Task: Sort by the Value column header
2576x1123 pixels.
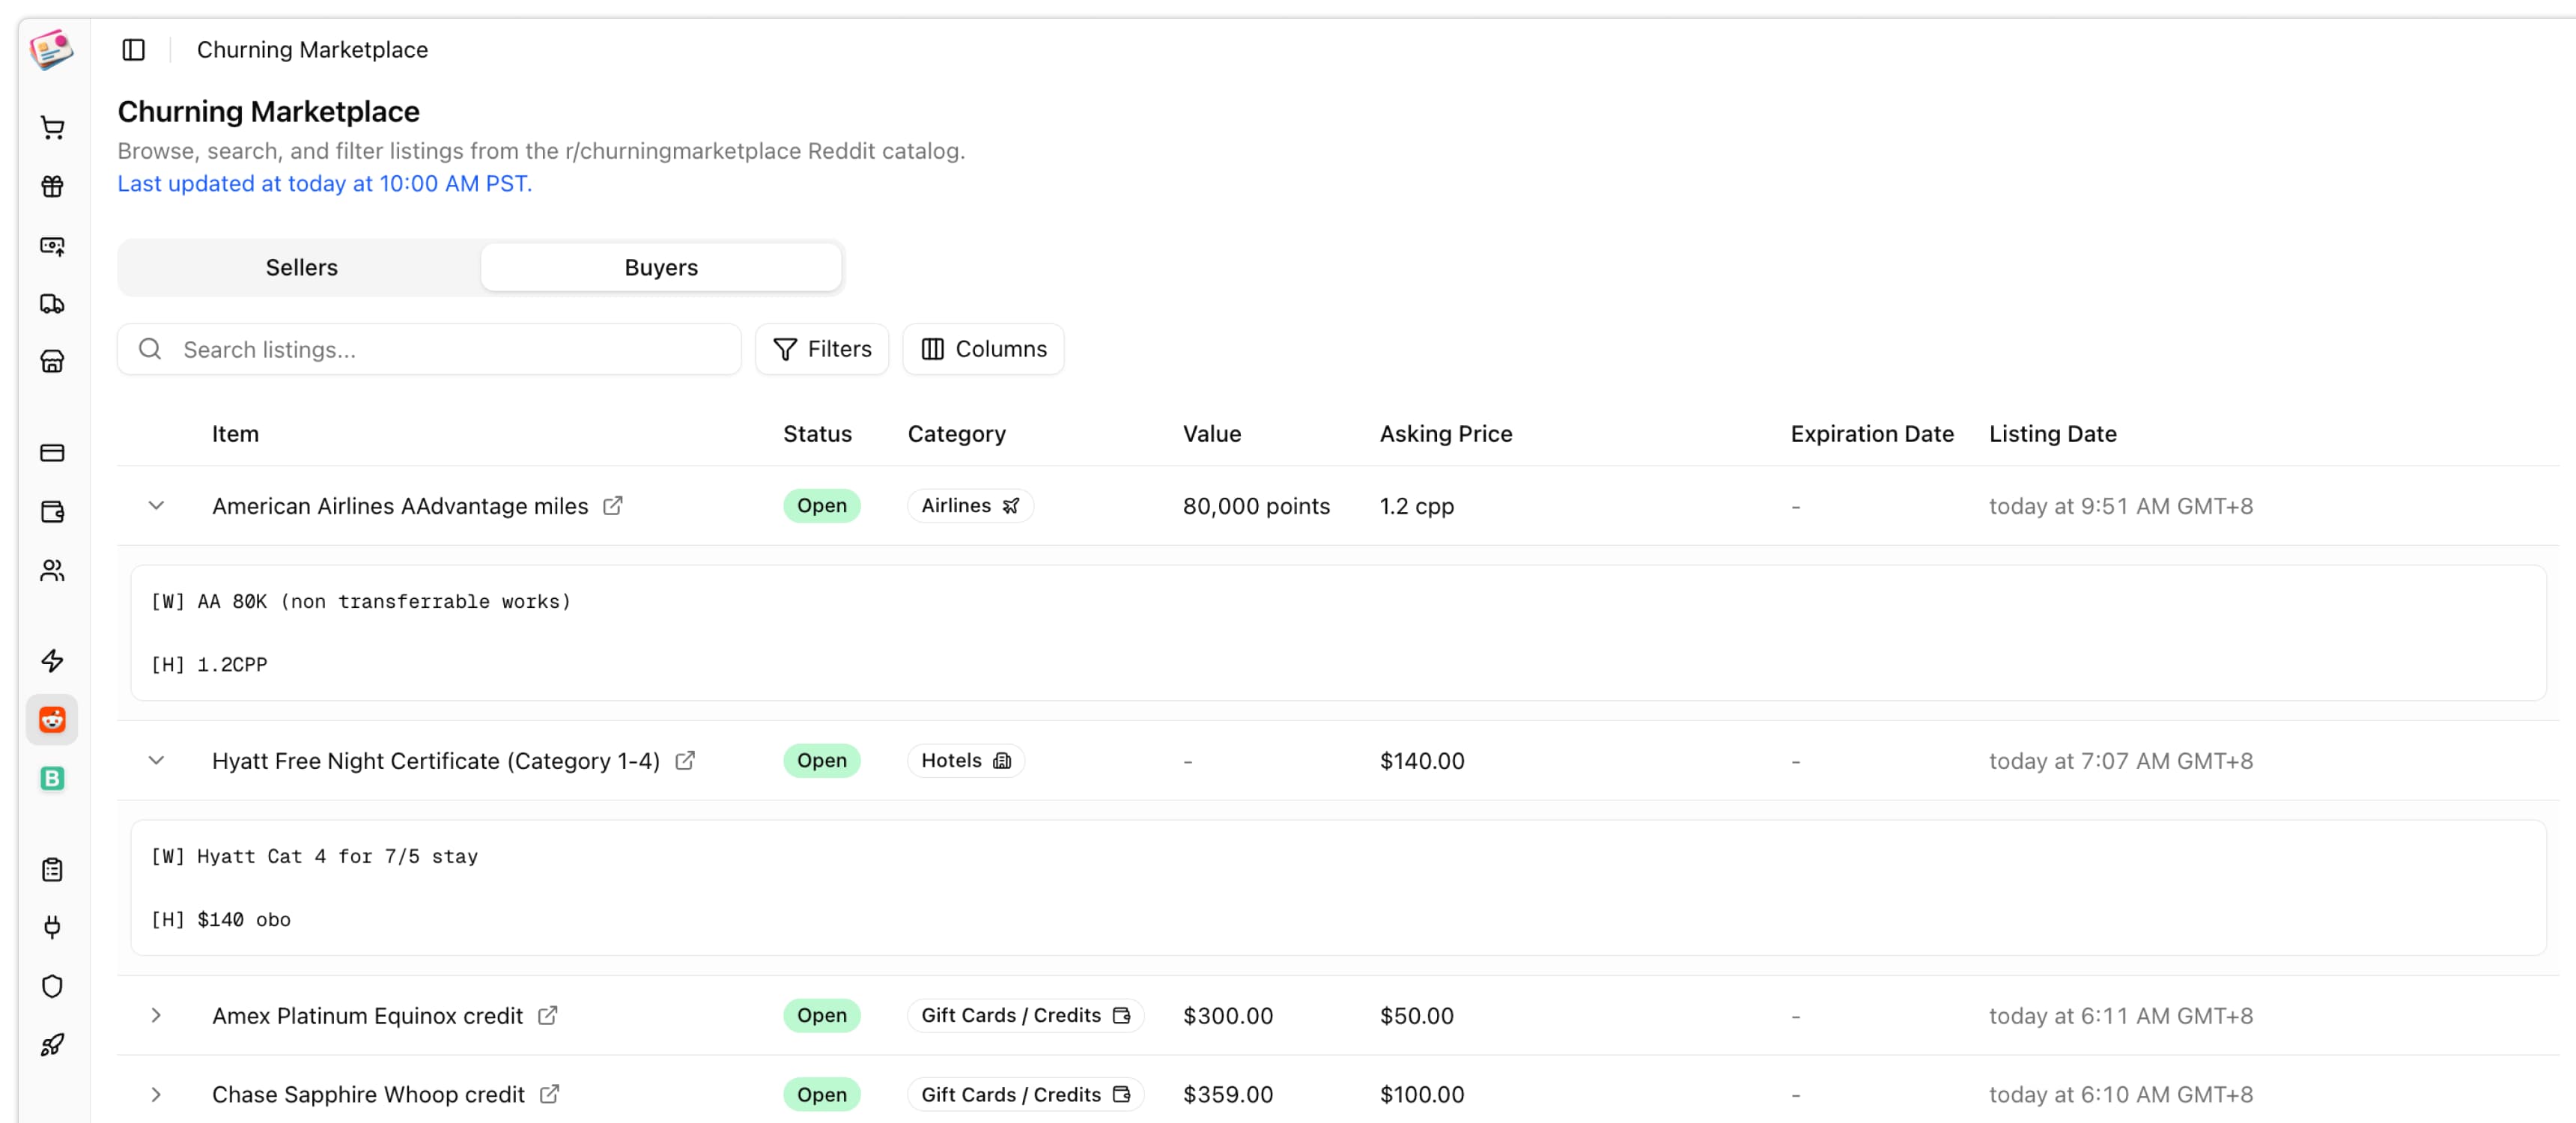Action: coord(1211,434)
